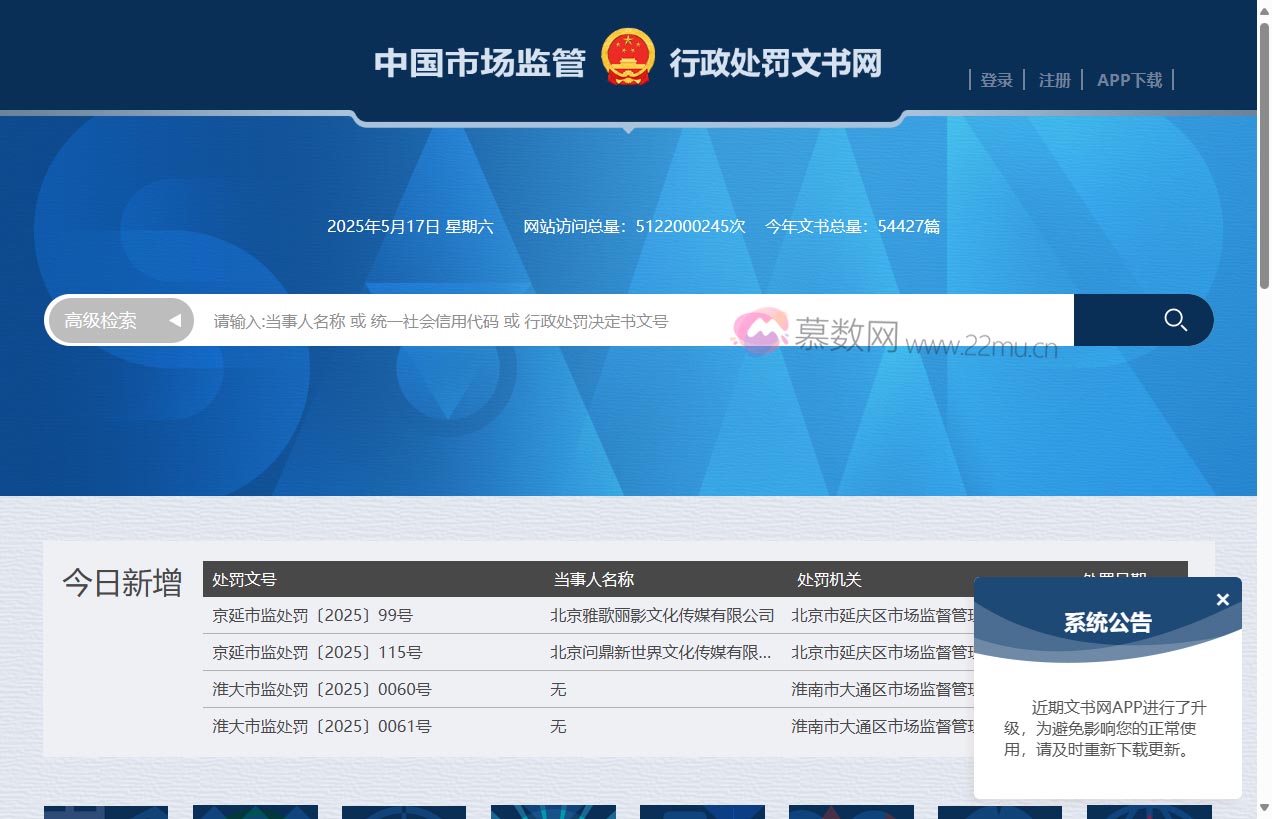The image size is (1272, 819).
Task: Click the 注册 register link
Action: click(x=1054, y=80)
